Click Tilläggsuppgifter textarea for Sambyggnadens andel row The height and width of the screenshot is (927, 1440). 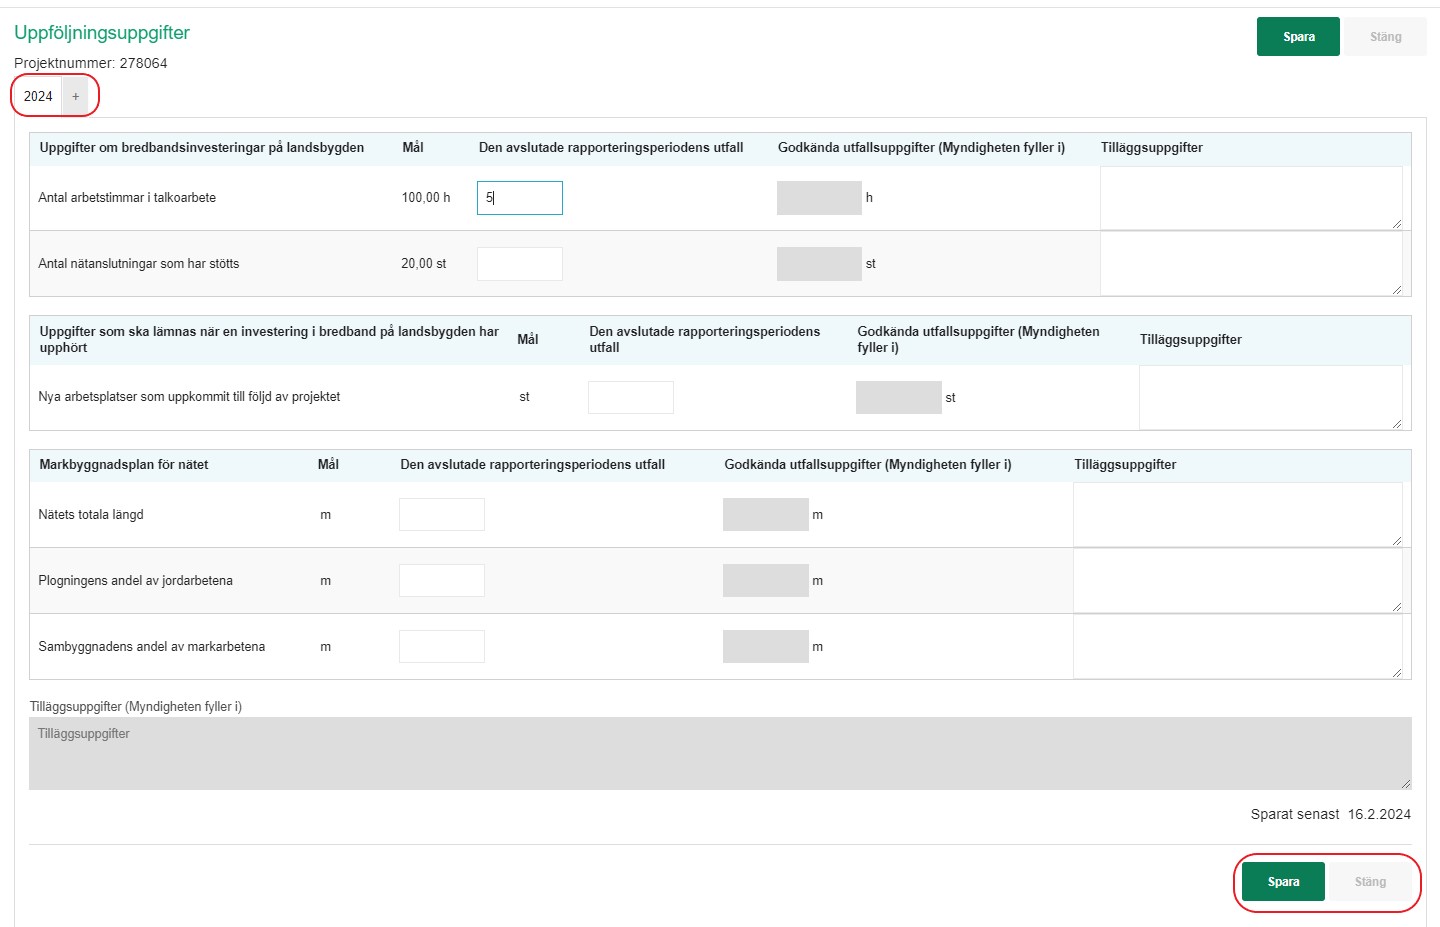tap(1238, 646)
